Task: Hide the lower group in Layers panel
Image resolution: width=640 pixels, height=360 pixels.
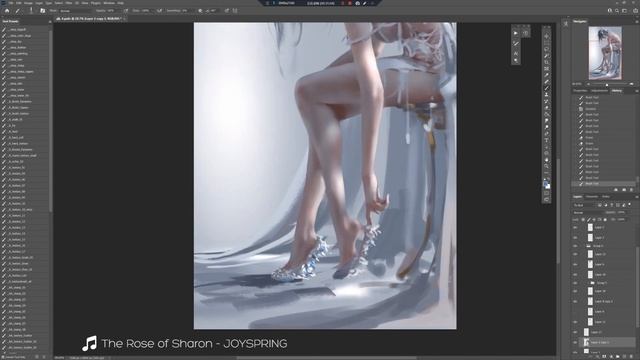Action: 575,282
